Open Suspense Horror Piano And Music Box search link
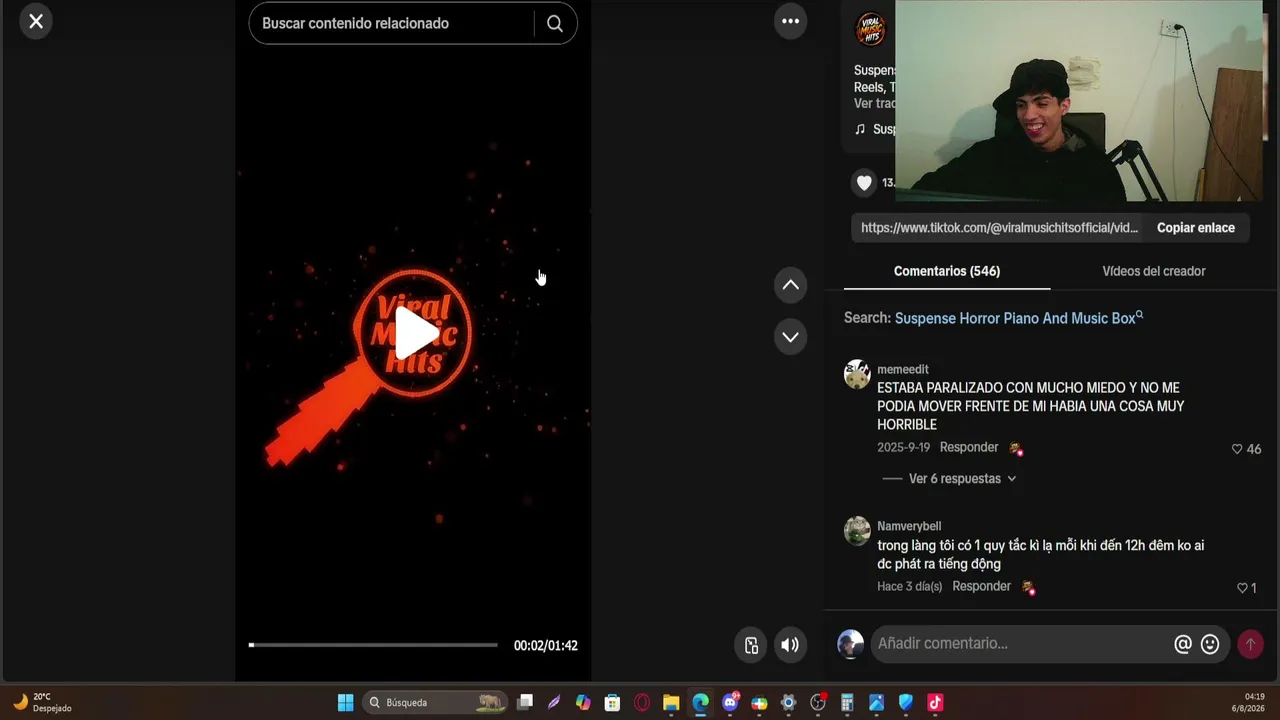This screenshot has width=1280, height=720. point(1019,318)
